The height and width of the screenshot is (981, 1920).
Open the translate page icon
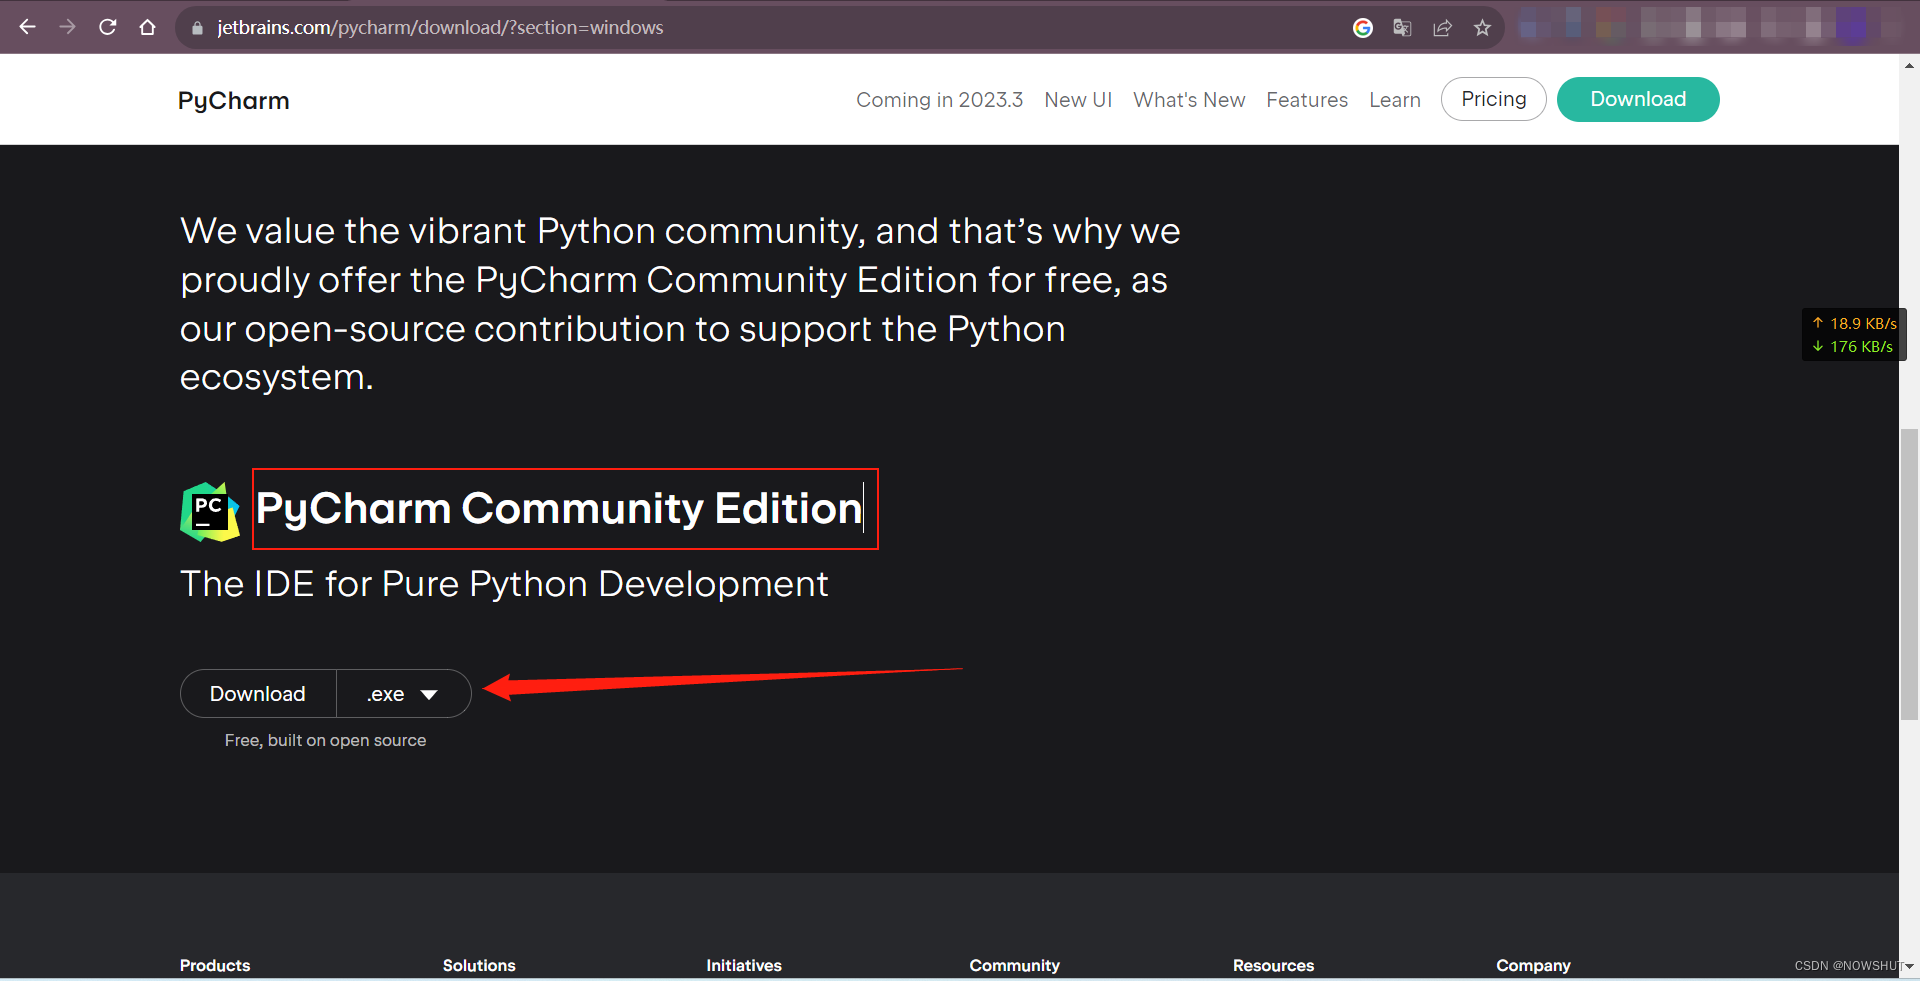[x=1402, y=28]
